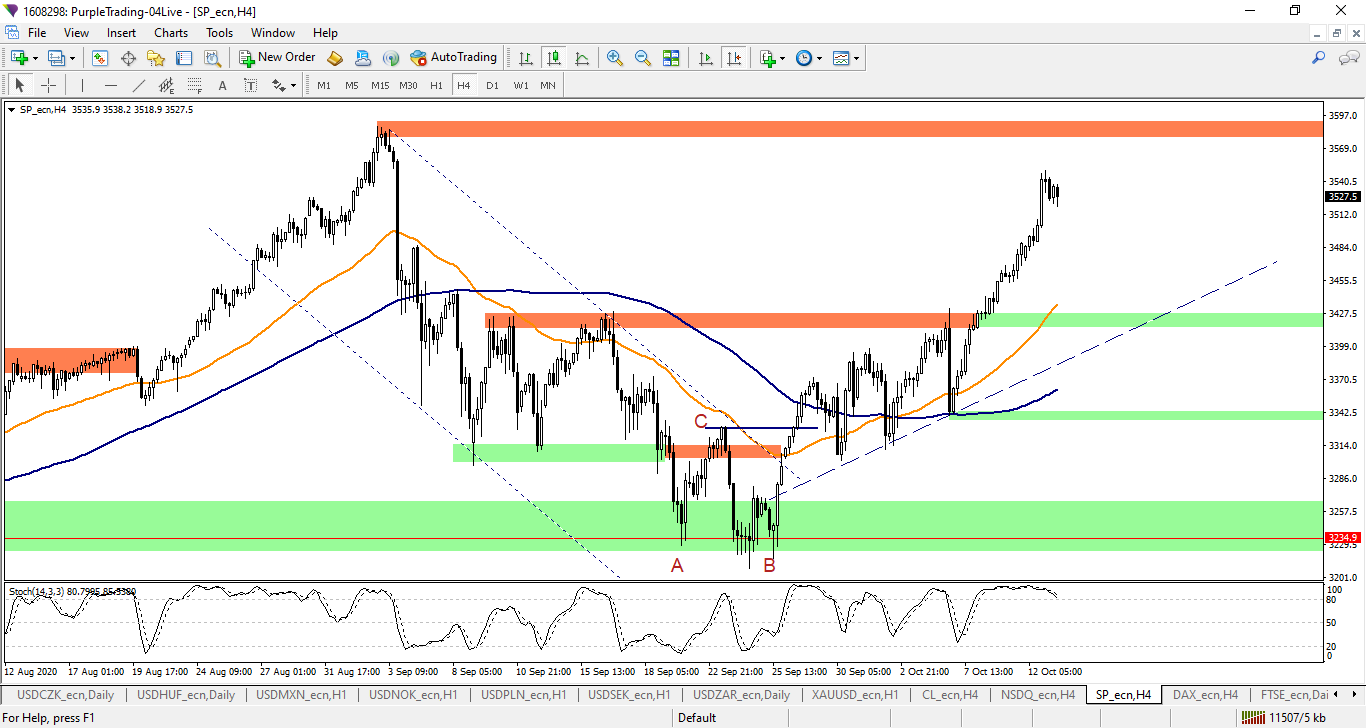Viewport: 1366px width, 728px height.
Task: Open the File menu
Action: pyautogui.click(x=37, y=33)
